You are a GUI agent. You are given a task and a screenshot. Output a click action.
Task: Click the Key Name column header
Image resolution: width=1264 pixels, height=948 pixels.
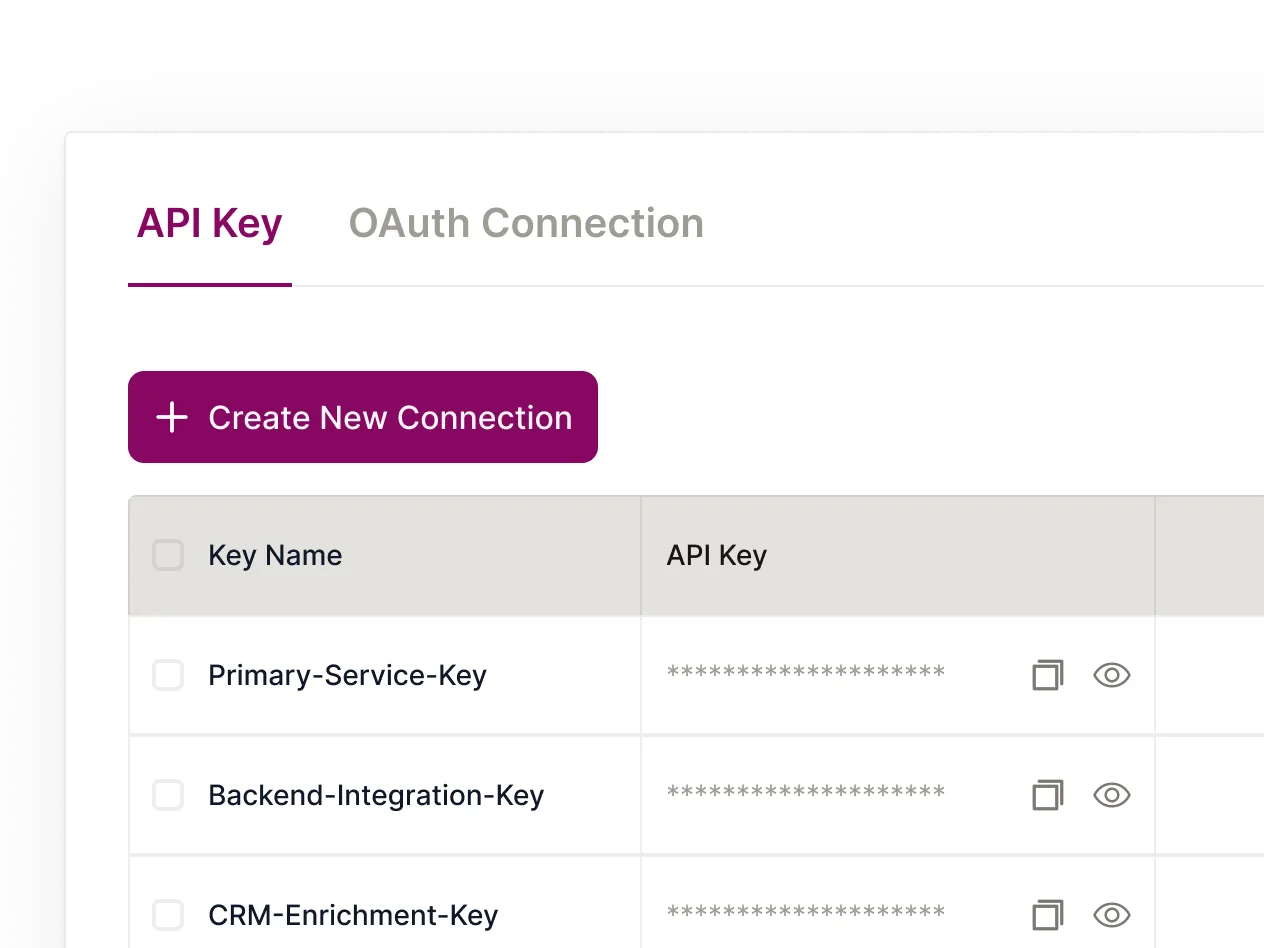[x=275, y=555]
